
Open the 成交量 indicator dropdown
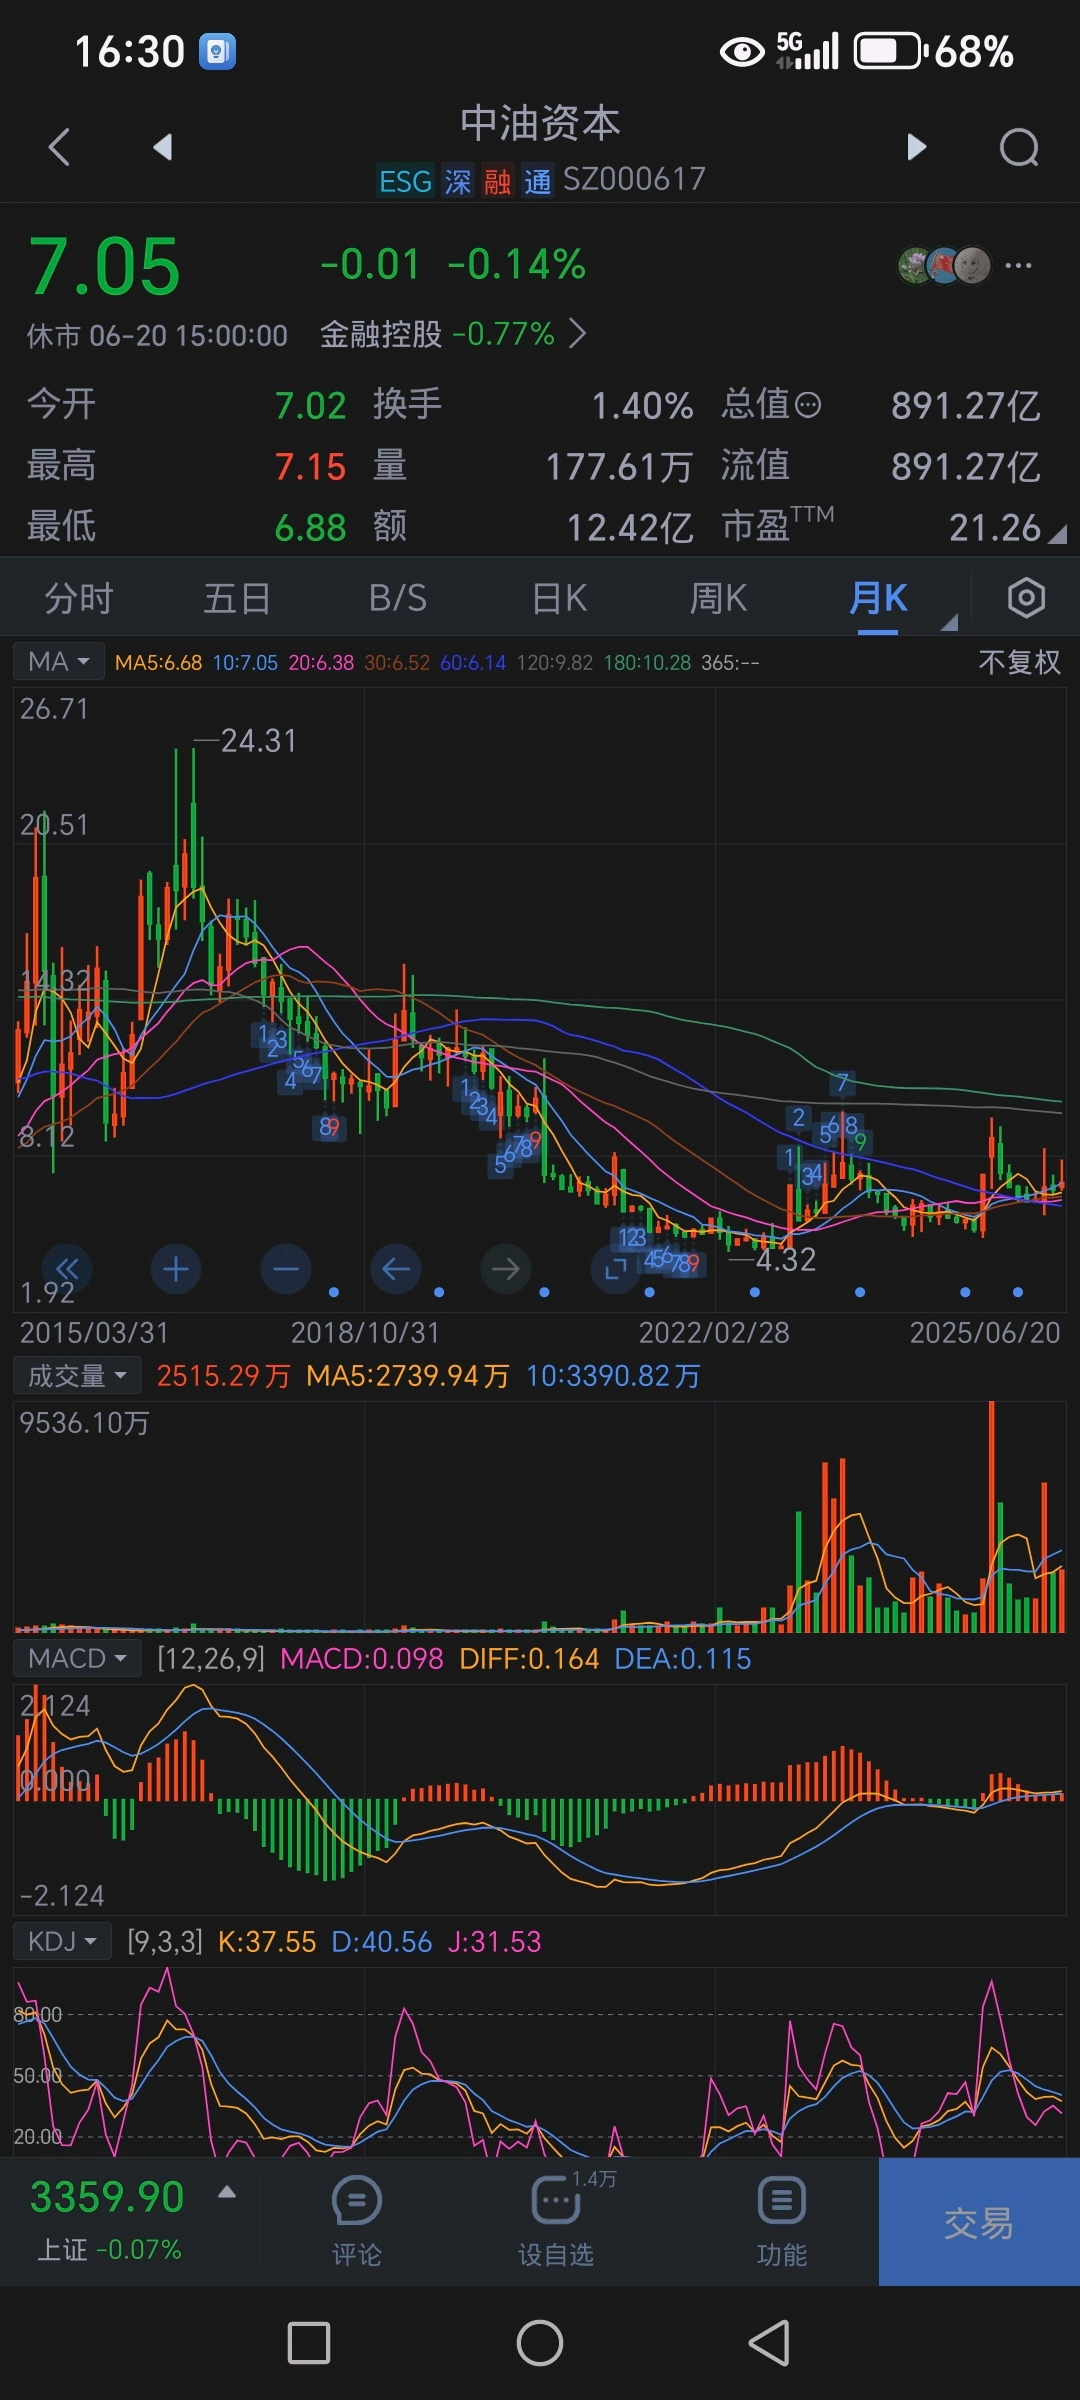click(x=77, y=1376)
